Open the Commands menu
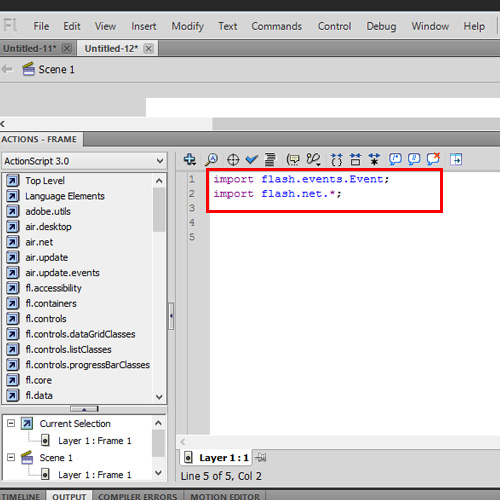The height and width of the screenshot is (500, 500). point(277,26)
